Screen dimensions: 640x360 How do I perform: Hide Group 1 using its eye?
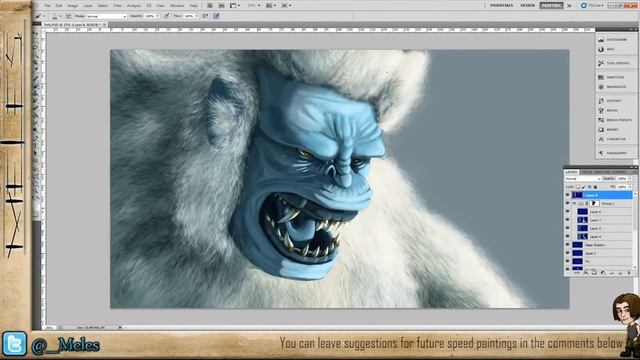click(x=568, y=203)
